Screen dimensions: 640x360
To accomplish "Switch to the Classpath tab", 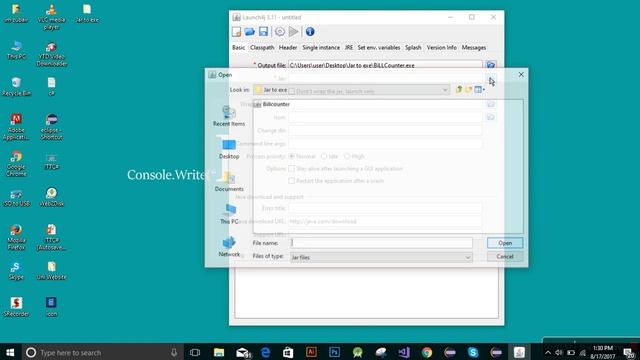I will tap(262, 48).
